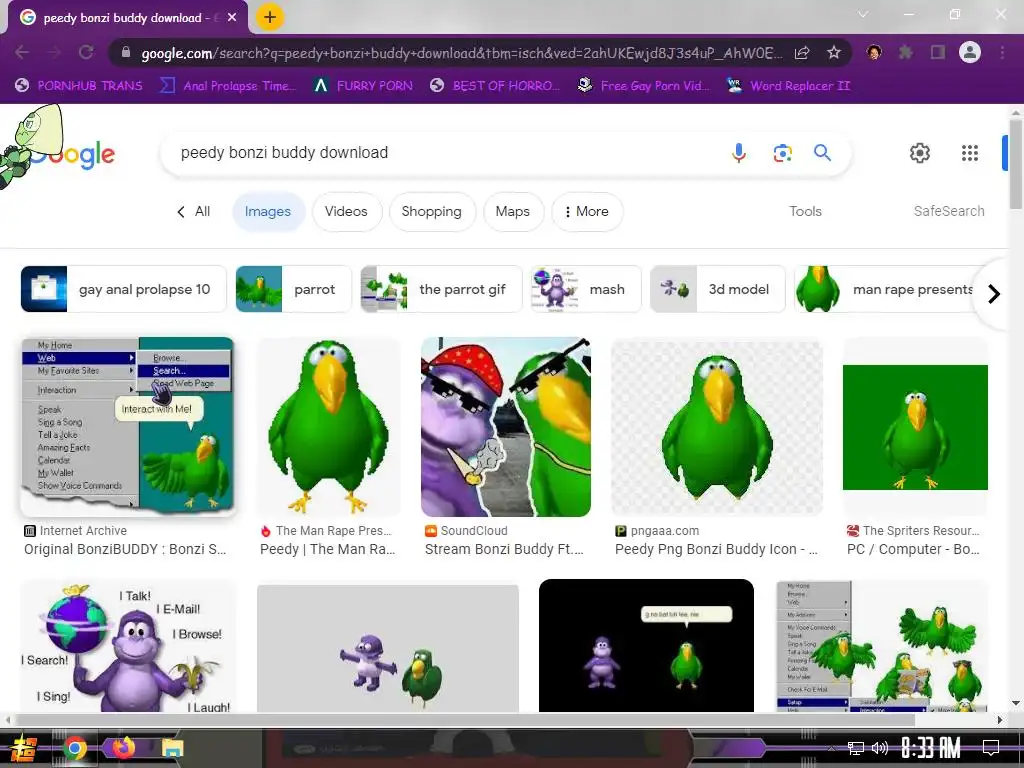Viewport: 1024px width, 768px height.
Task: Click 'Original BonziBUDDY : Bonzi S...' link
Action: click(x=125, y=549)
